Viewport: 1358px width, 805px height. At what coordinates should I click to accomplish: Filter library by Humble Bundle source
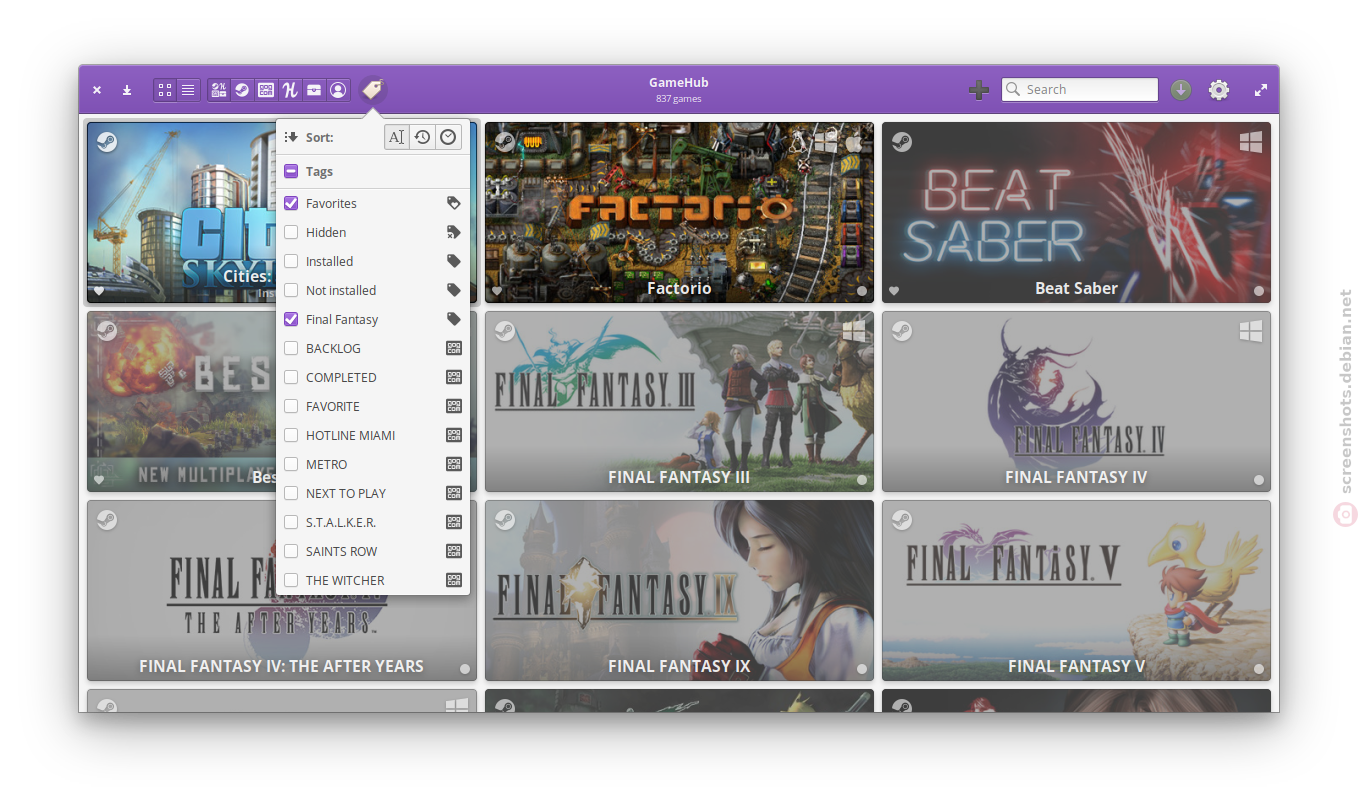pyautogui.click(x=290, y=90)
